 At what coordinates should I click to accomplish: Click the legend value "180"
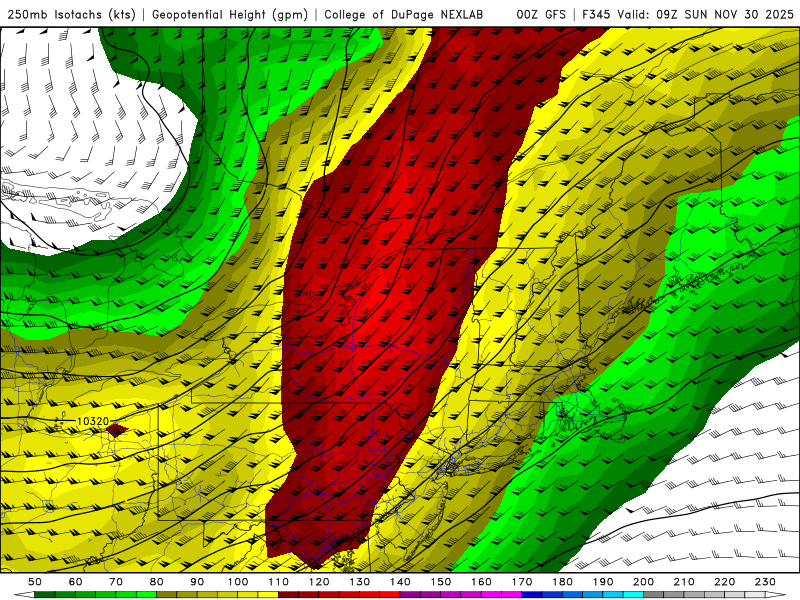tap(562, 582)
